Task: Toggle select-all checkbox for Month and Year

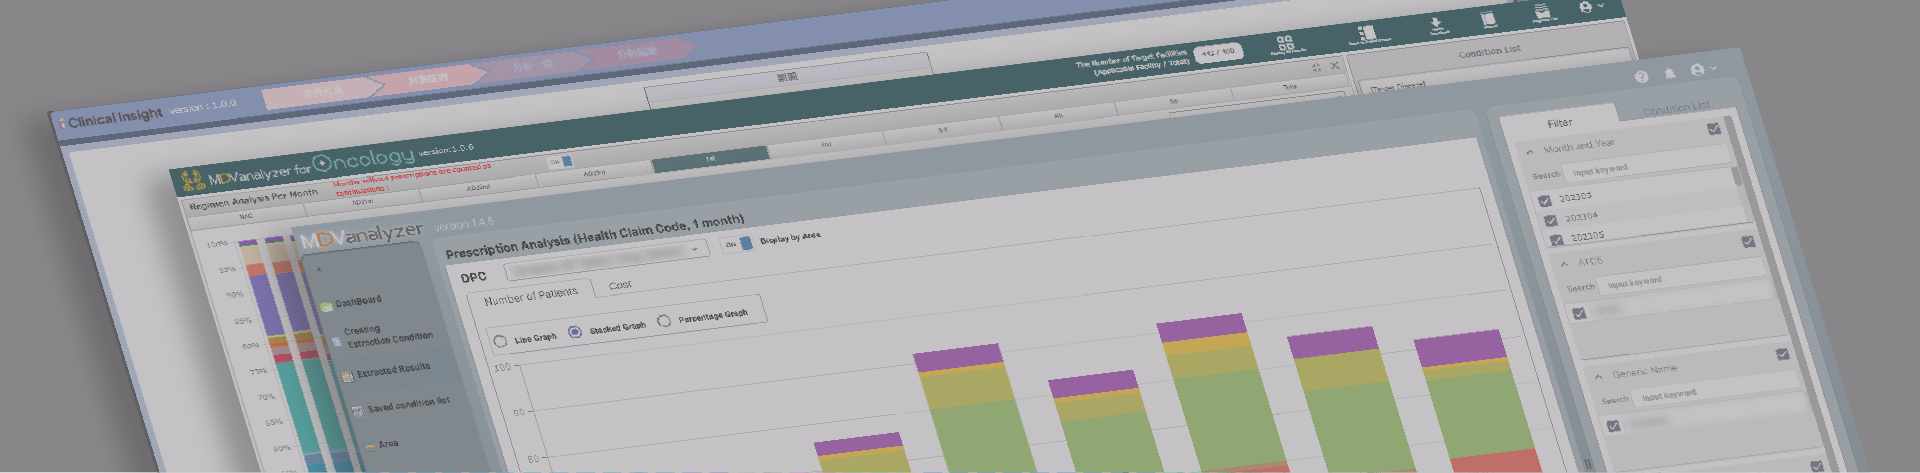Action: [1714, 129]
